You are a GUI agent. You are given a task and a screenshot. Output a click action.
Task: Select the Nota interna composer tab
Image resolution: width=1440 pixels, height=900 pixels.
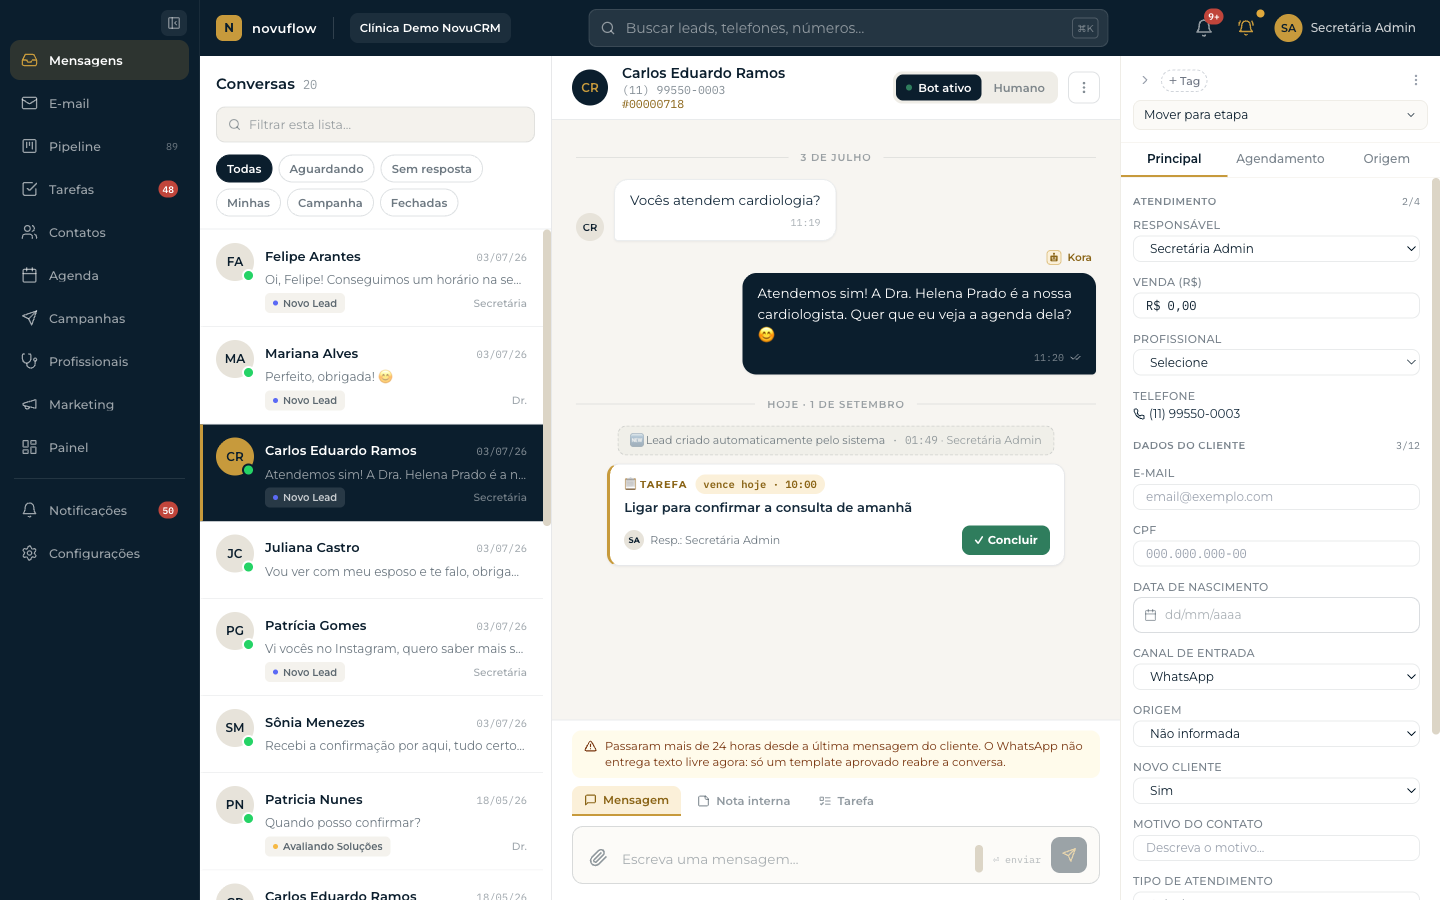click(744, 801)
